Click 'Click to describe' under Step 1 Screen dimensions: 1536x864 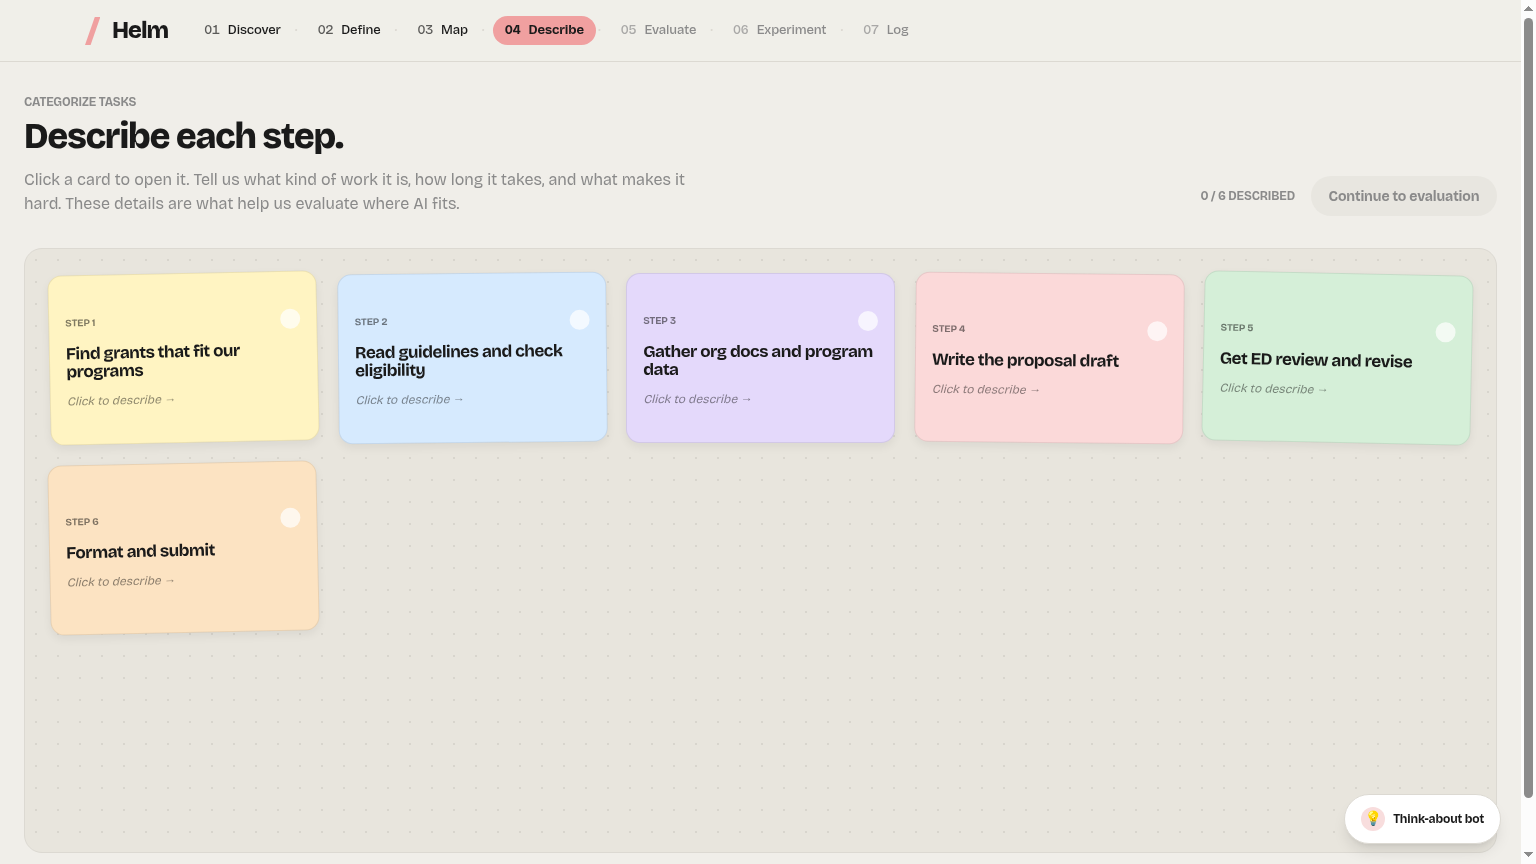[121, 401]
